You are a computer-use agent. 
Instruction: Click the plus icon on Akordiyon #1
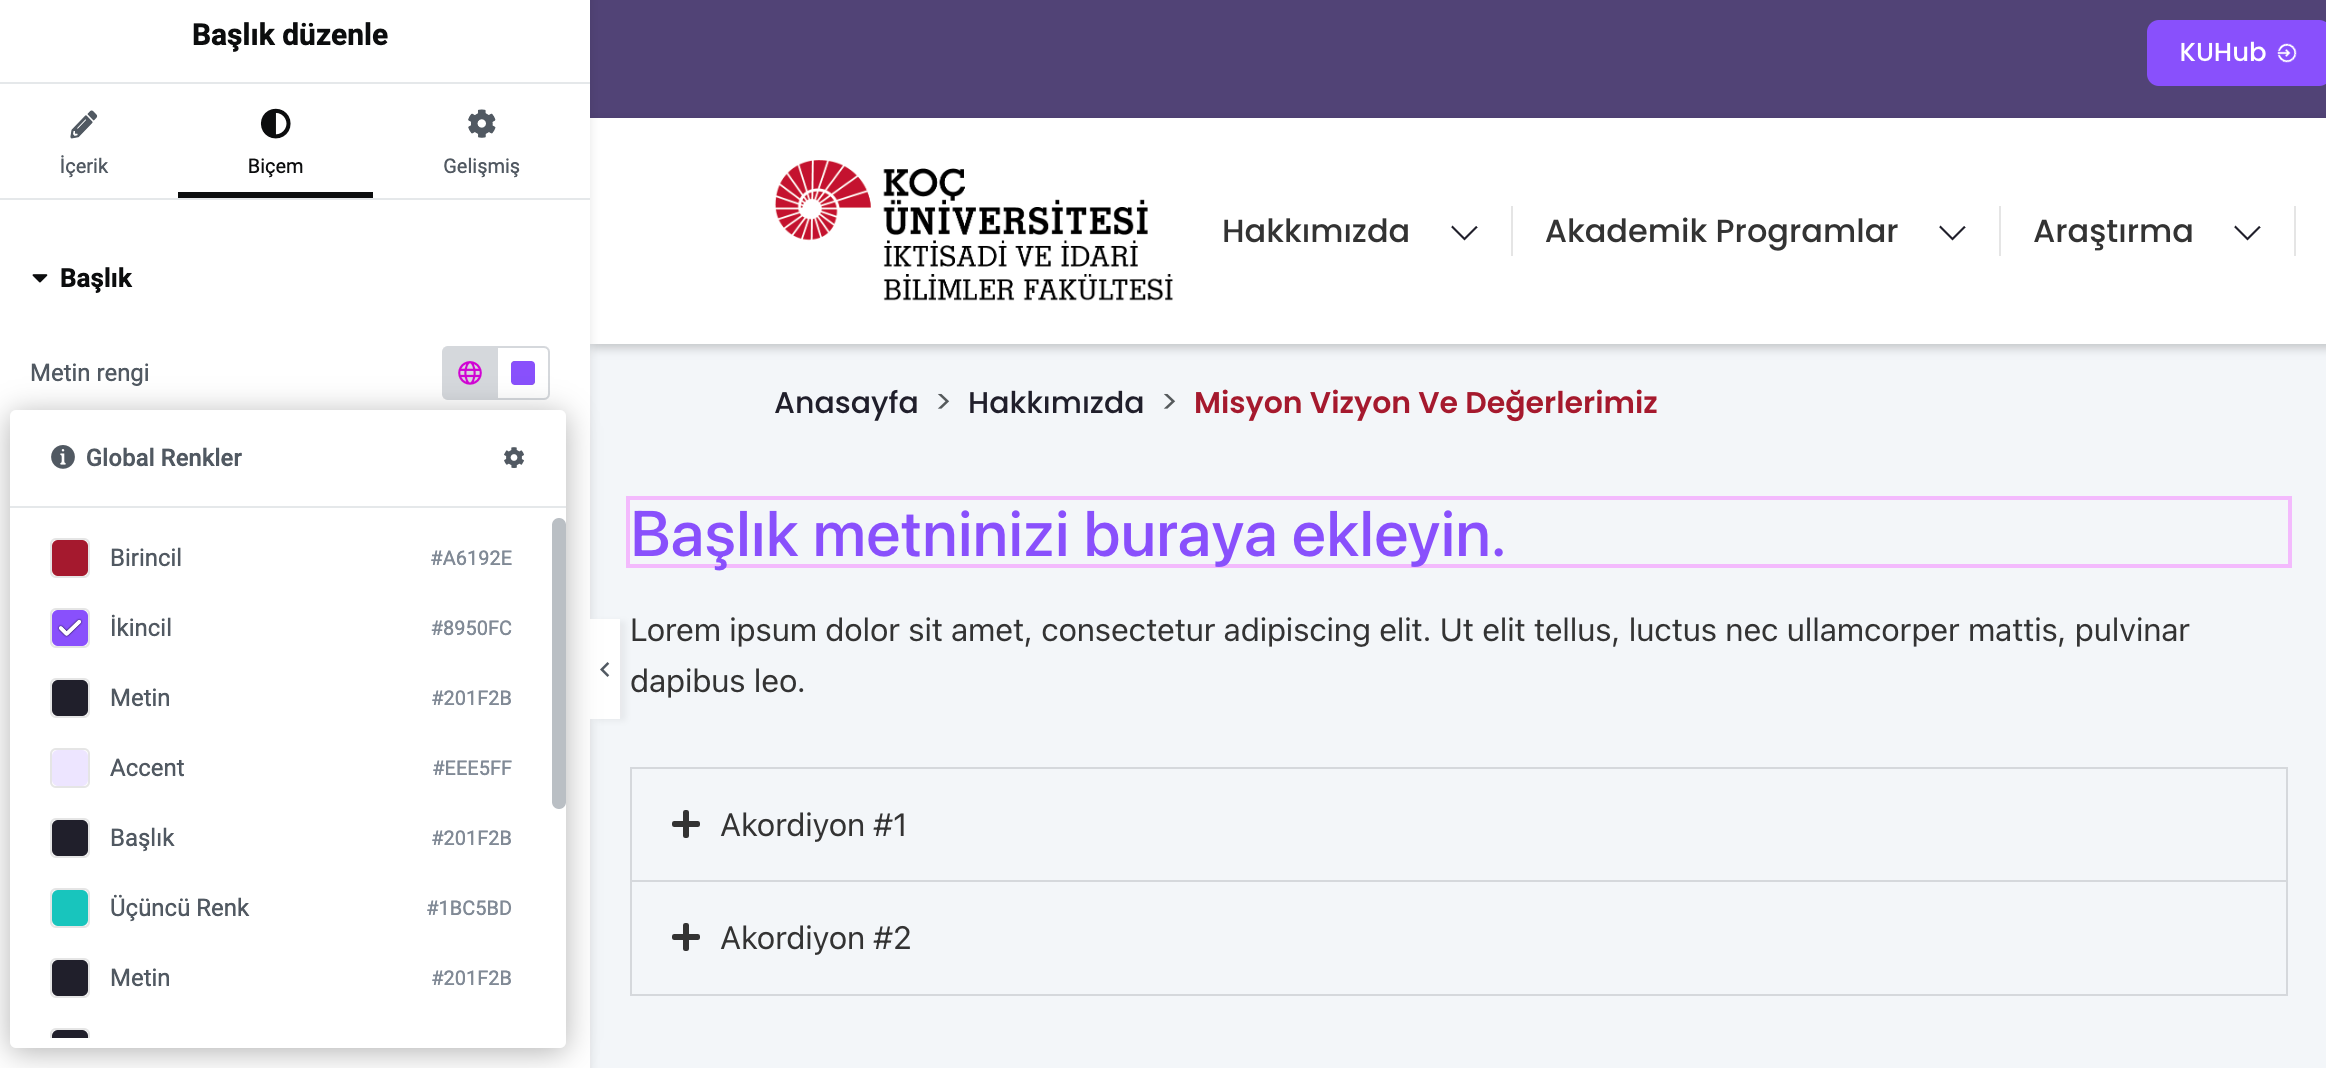point(686,825)
